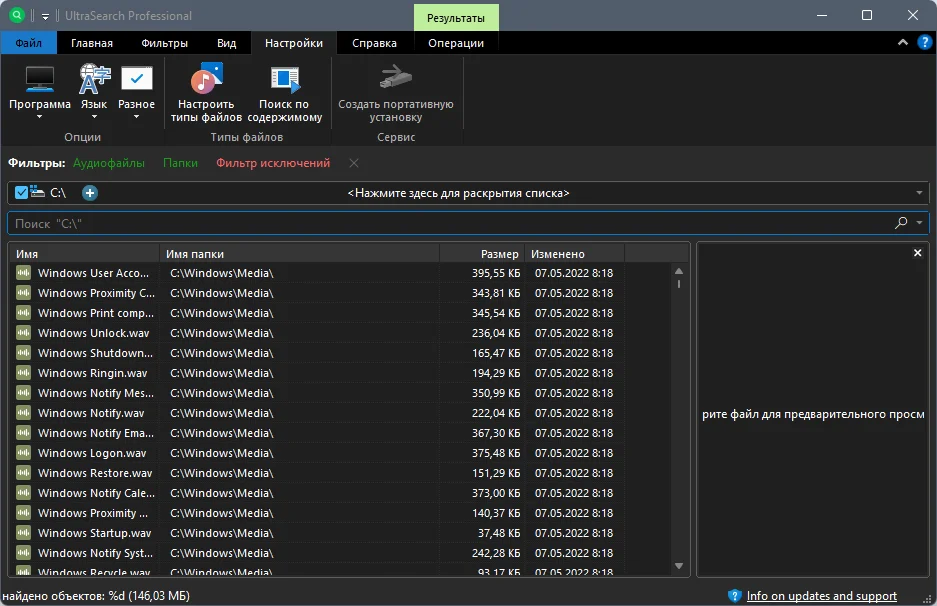Close the preview pane
Image resolution: width=937 pixels, height=606 pixels.
(x=917, y=253)
